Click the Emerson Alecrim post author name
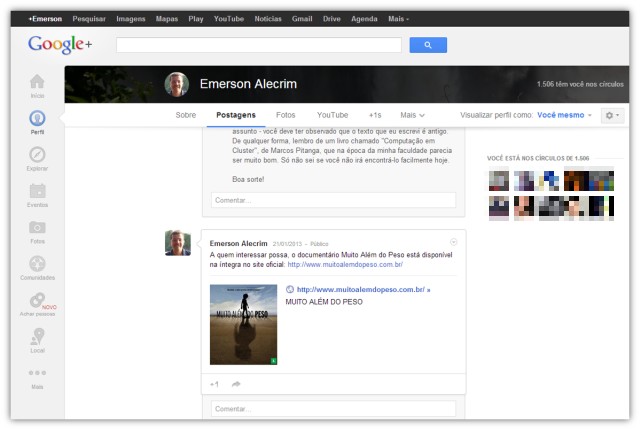Image resolution: width=640 pixels, height=430 pixels. point(238,243)
